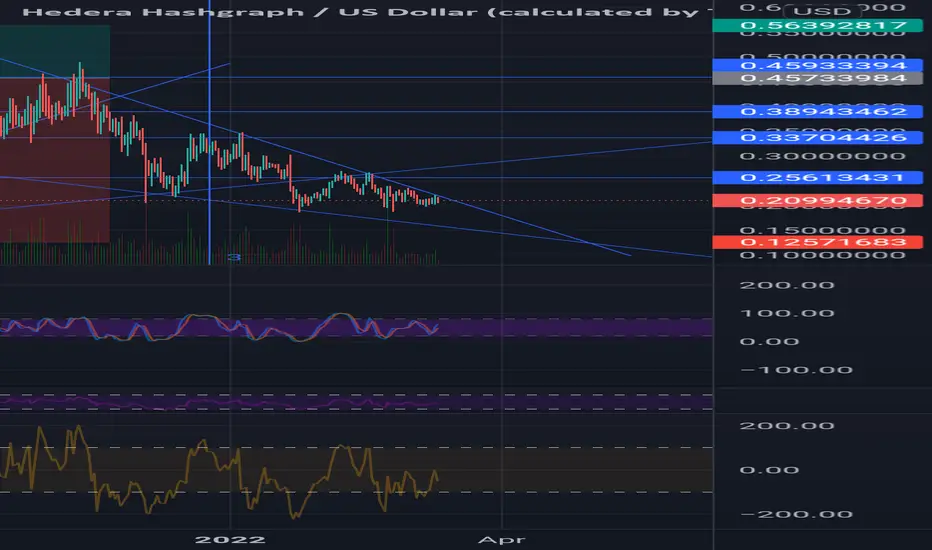Click the 100.00 oscillator scale value
The height and width of the screenshot is (550, 932).
[x=787, y=313]
